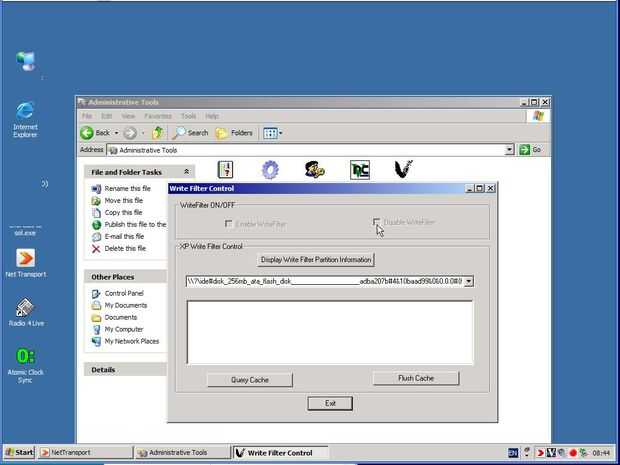Click the red circle tray icon

tap(573, 453)
